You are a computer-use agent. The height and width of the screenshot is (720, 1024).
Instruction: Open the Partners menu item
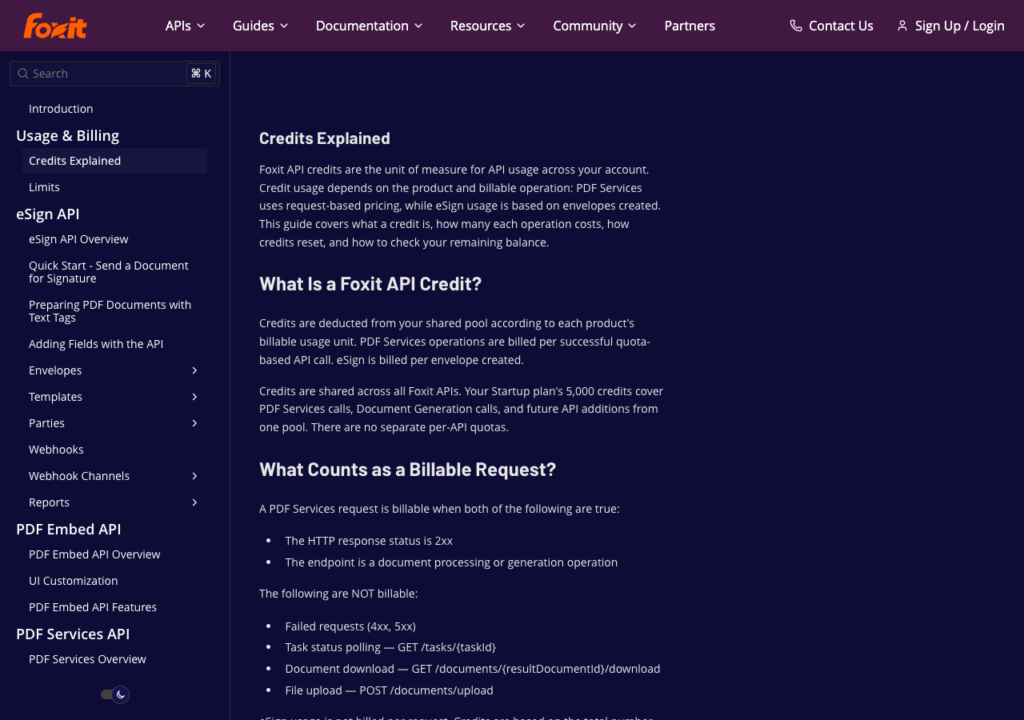(x=690, y=26)
